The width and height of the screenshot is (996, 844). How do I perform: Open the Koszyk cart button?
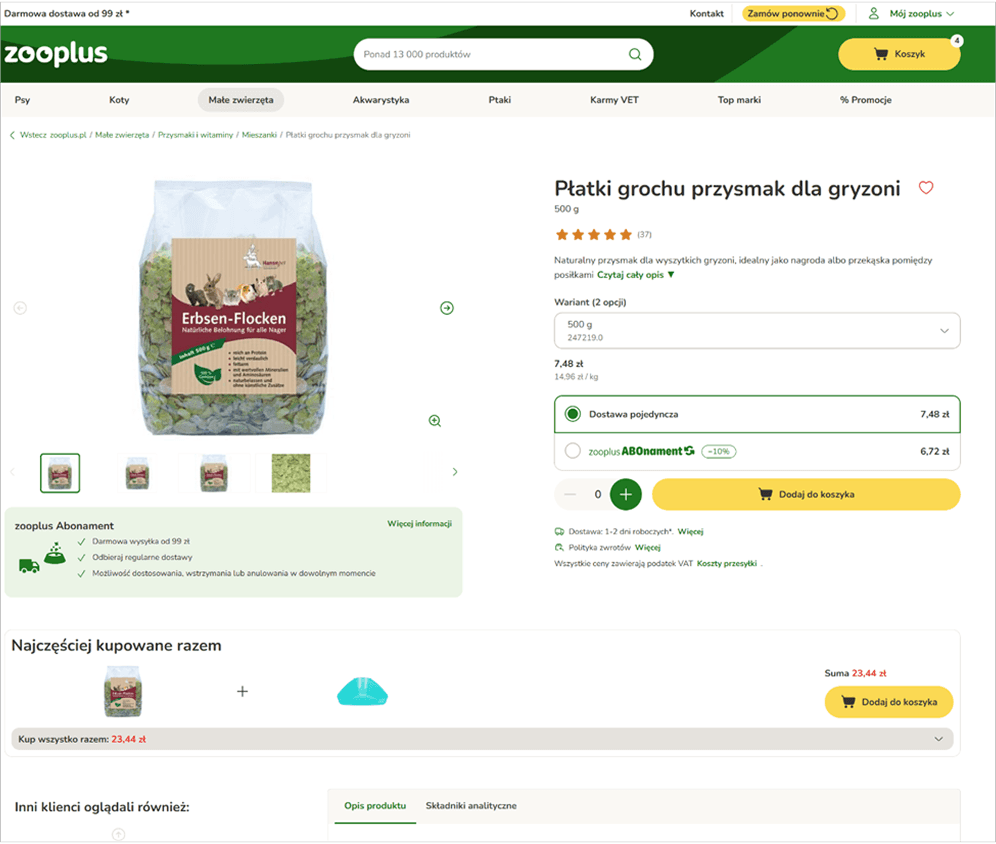point(899,54)
